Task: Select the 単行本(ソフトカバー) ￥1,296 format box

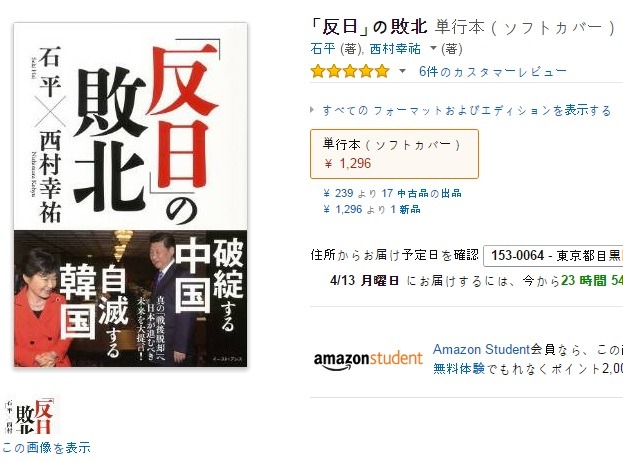Action: 394,154
